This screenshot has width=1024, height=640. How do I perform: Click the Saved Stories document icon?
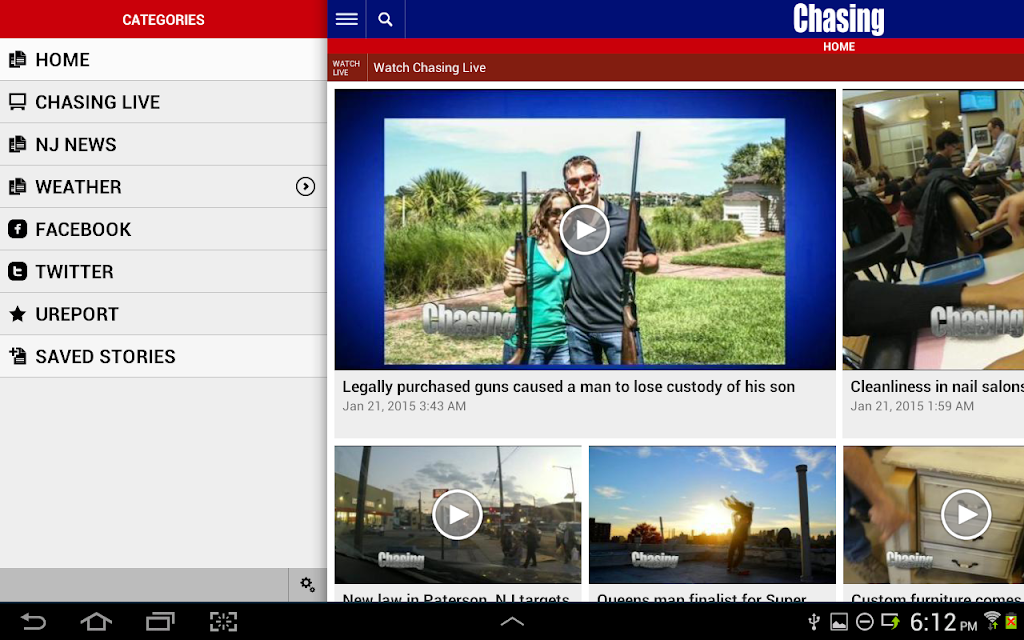tap(18, 357)
